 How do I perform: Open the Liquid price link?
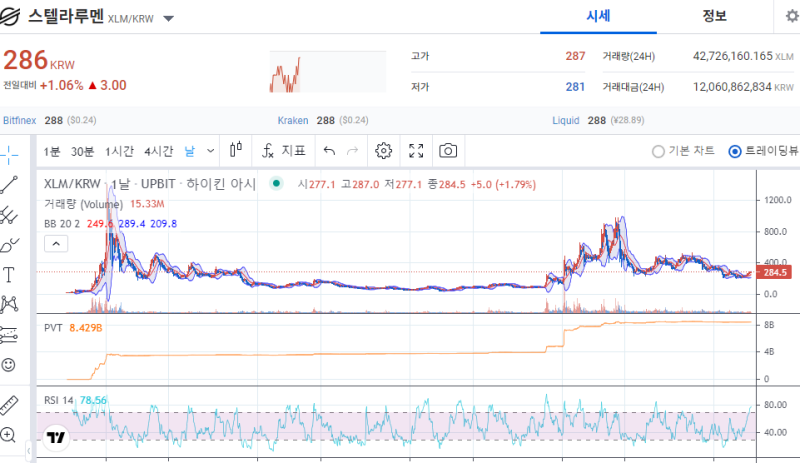(566, 121)
